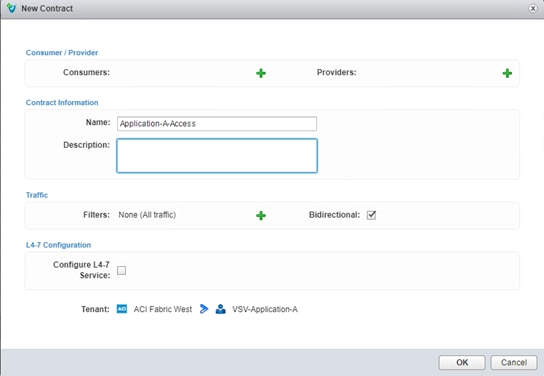Image resolution: width=544 pixels, height=376 pixels.
Task: Click the Traffic section heading
Action: (x=37, y=195)
